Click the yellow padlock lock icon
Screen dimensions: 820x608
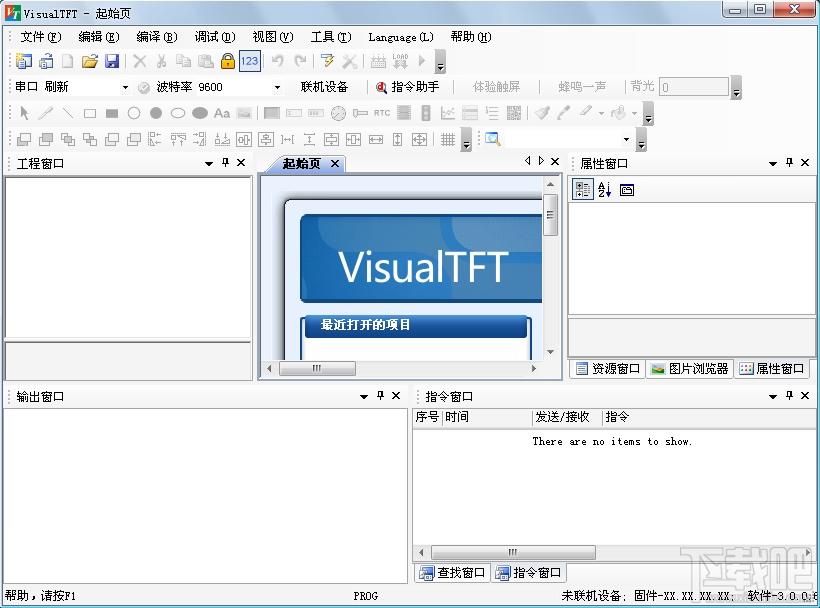[x=227, y=61]
